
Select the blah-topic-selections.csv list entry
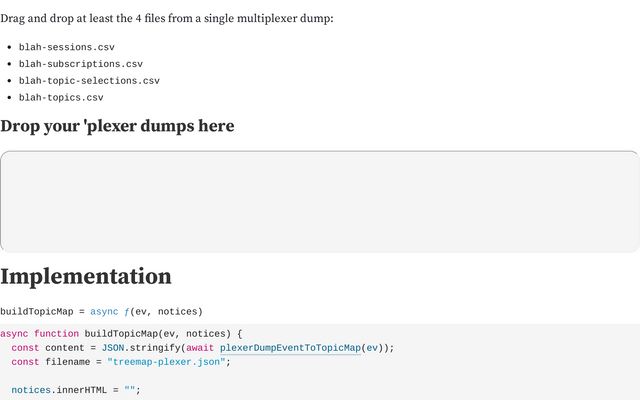click(x=89, y=81)
